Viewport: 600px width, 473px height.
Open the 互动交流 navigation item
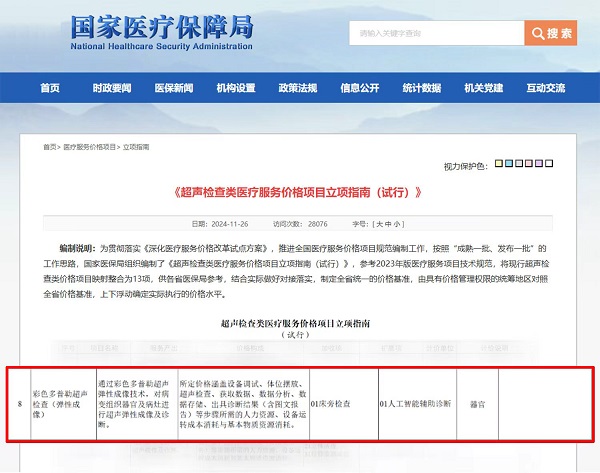(x=546, y=88)
